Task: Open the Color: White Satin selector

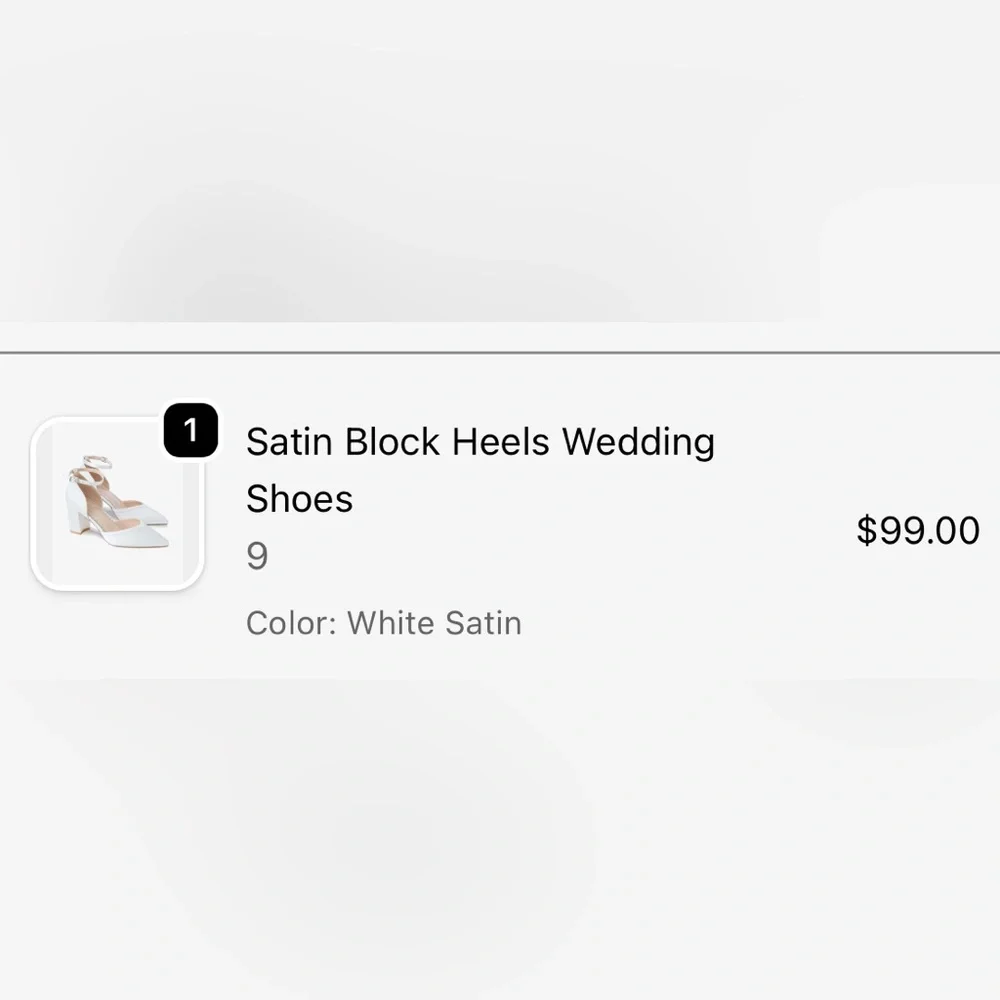Action: pyautogui.click(x=383, y=622)
